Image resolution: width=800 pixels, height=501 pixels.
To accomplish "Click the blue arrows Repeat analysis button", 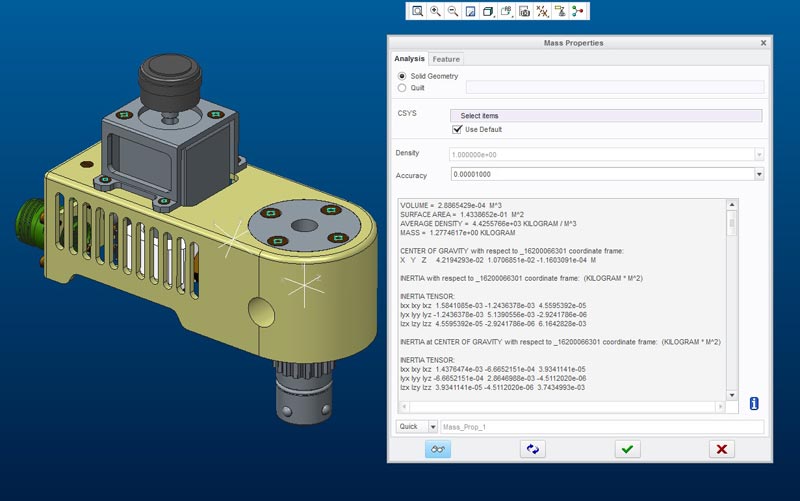I will click(532, 450).
